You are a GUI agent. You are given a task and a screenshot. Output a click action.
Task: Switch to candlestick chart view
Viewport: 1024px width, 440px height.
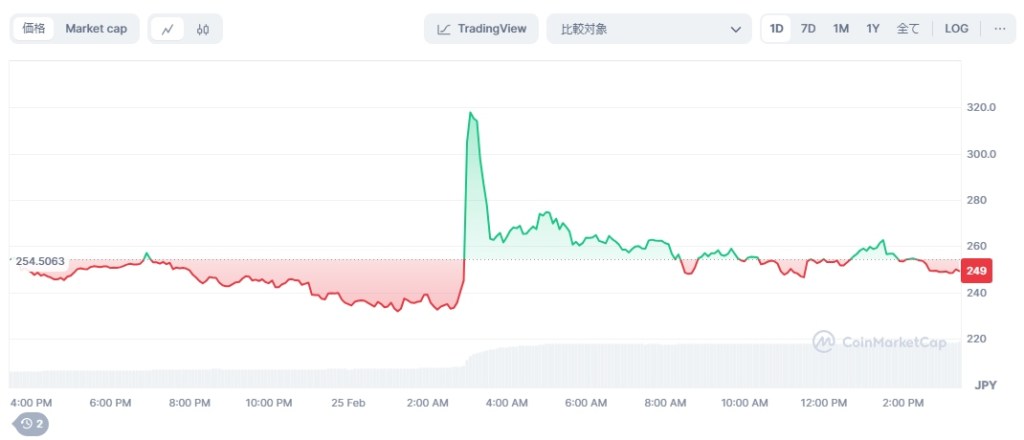coord(203,29)
